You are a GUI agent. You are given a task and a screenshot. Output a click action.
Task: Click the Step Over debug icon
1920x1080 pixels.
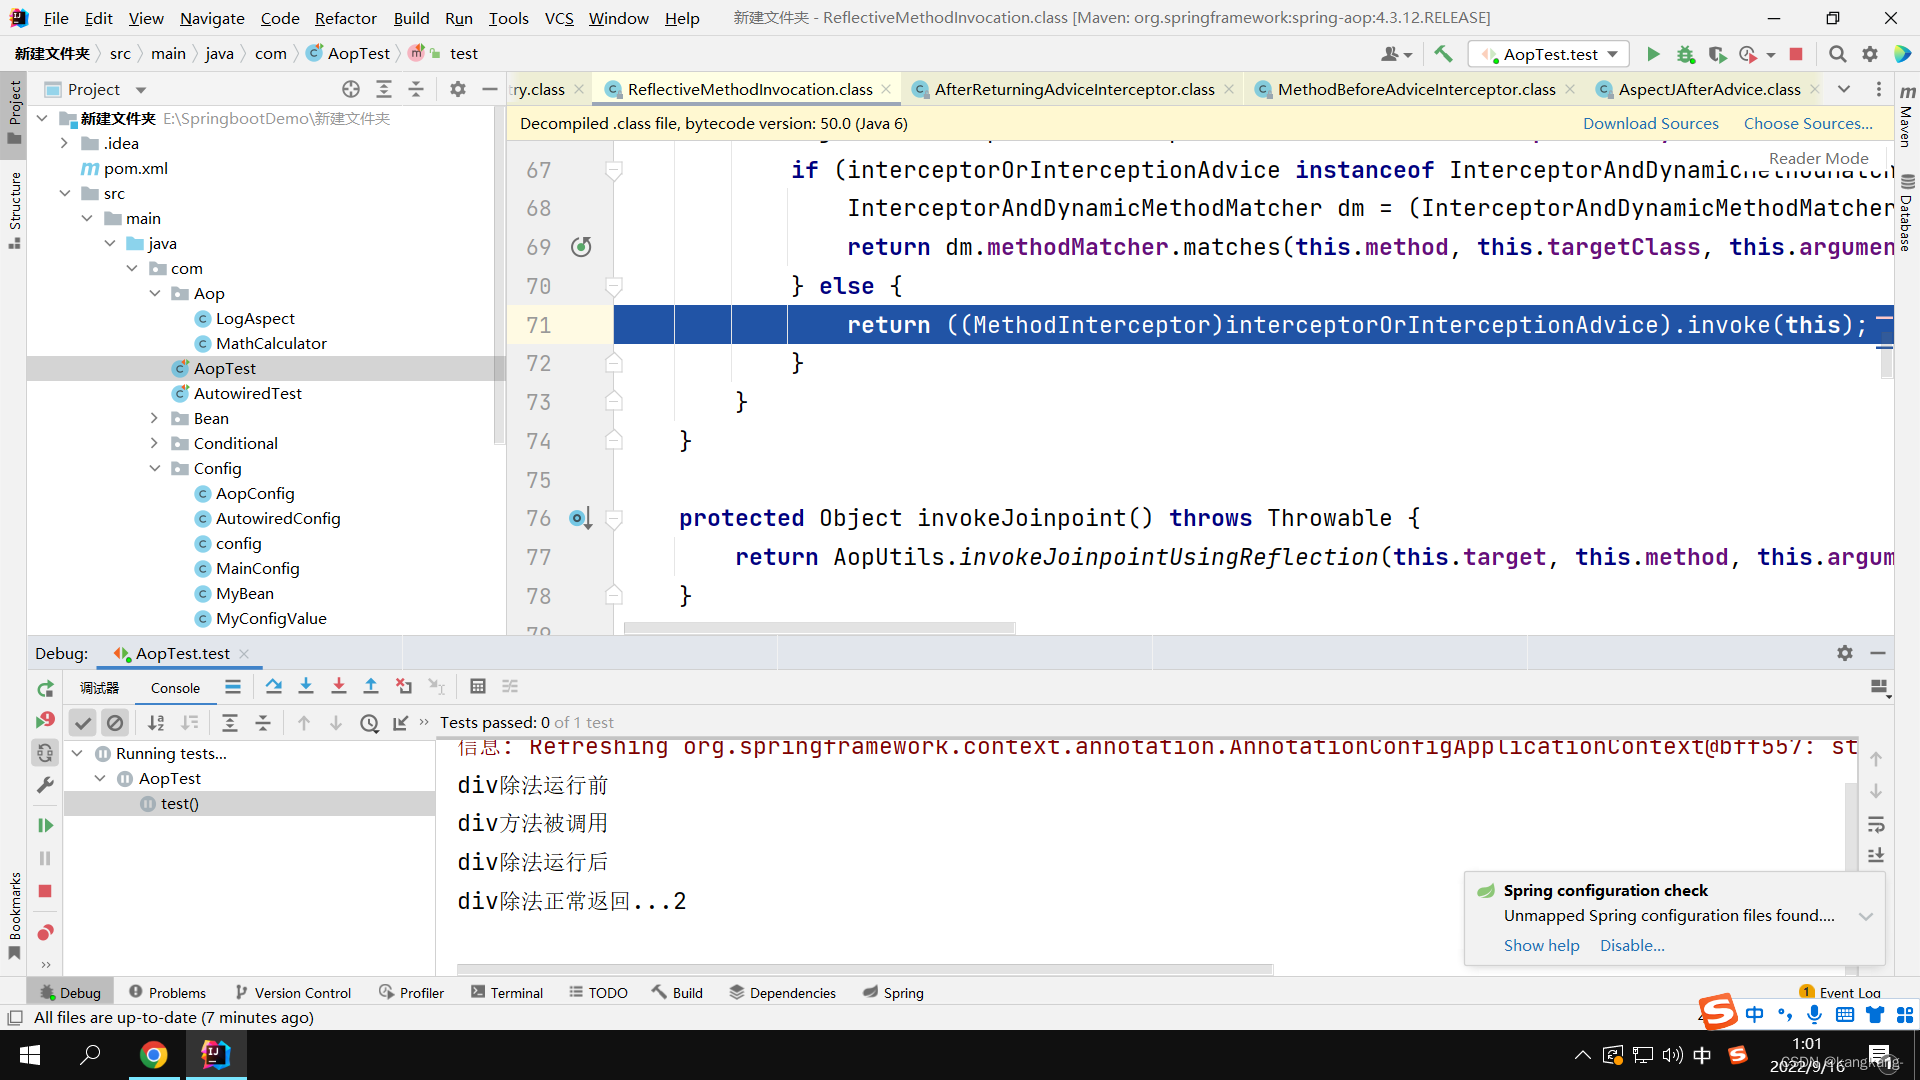click(x=273, y=686)
